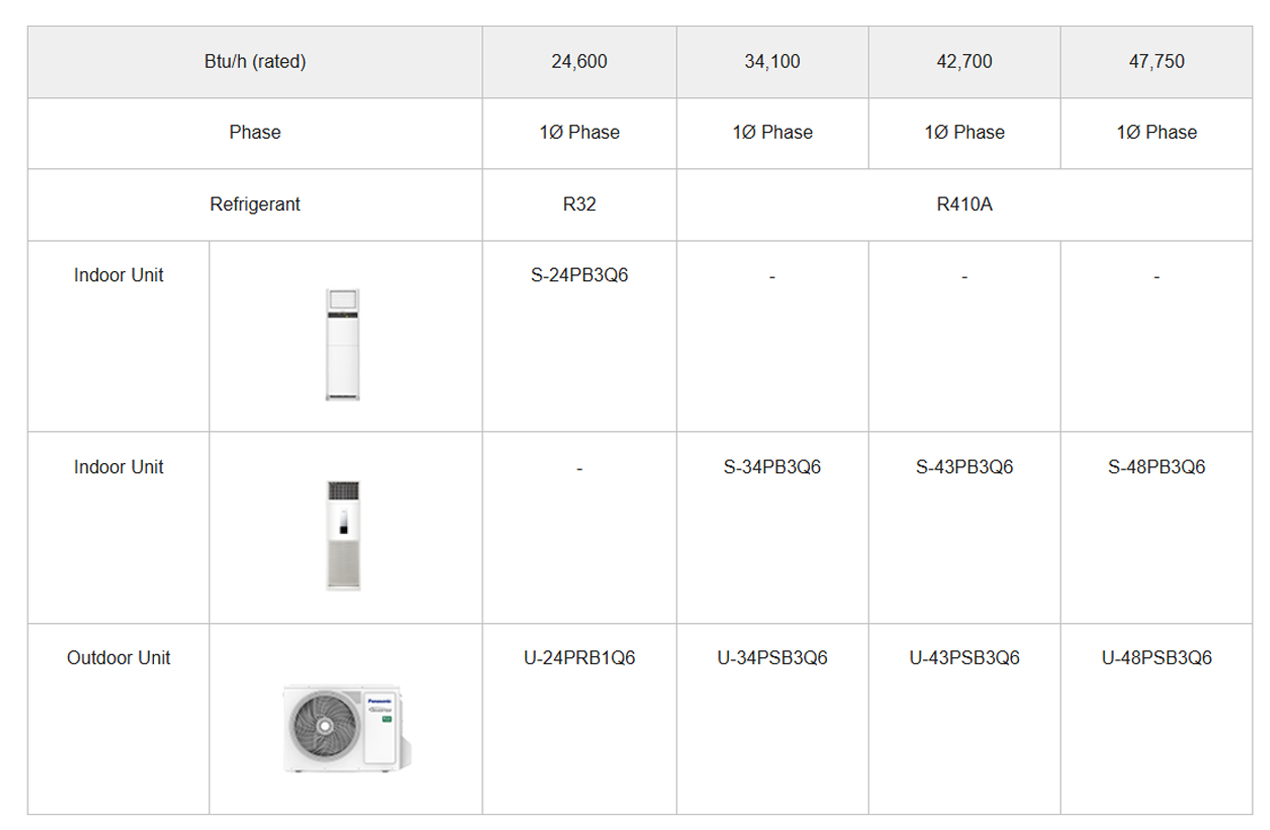Image resolution: width=1270 pixels, height=830 pixels.
Task: Click outdoor unit model U-48PSB3Q6
Action: point(1156,658)
